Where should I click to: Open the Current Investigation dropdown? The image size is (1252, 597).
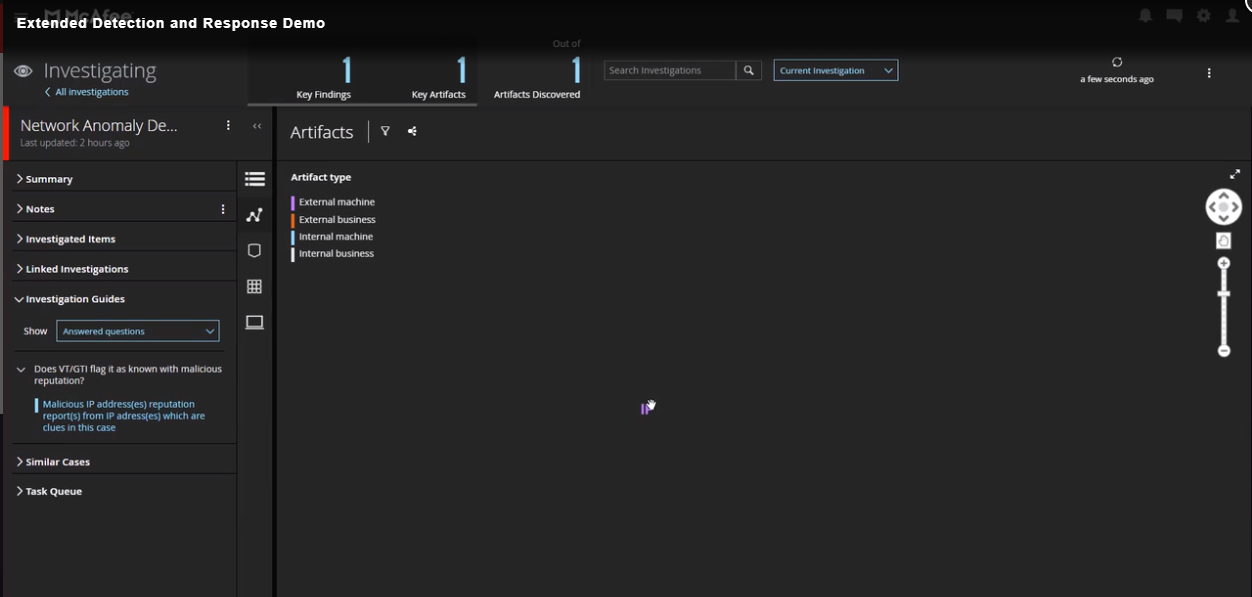[x=836, y=70]
